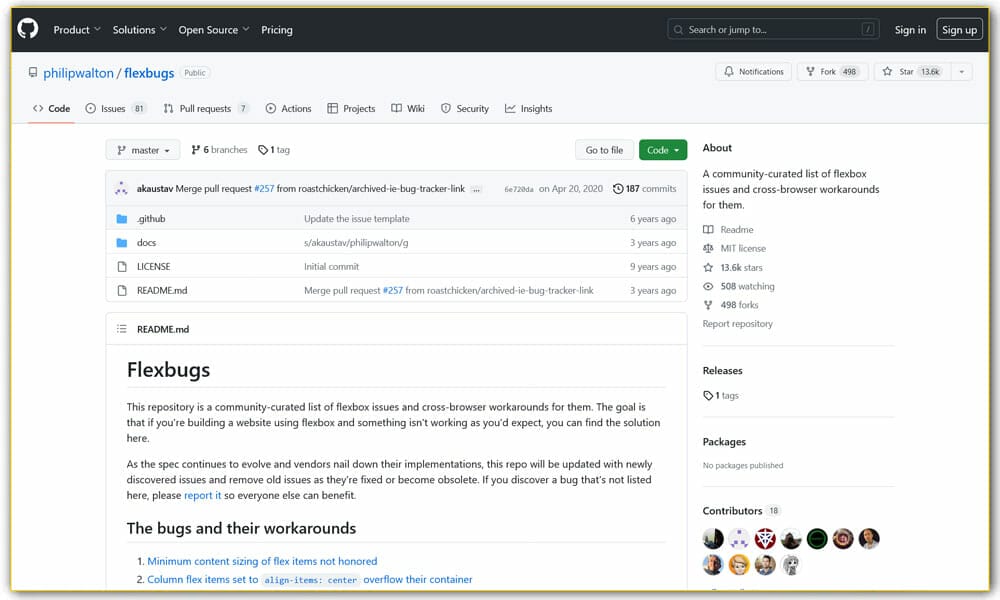Click the akaustav commit author avatar
The image size is (1000, 600).
[122, 189]
